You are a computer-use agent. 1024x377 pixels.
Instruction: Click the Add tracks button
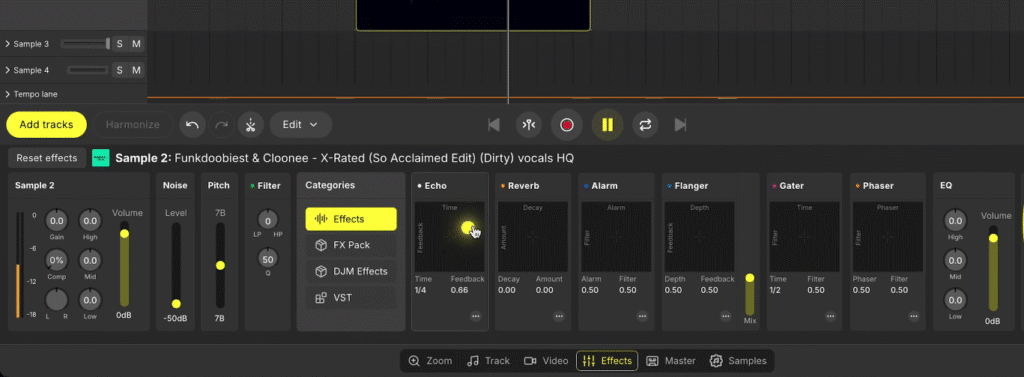(46, 124)
